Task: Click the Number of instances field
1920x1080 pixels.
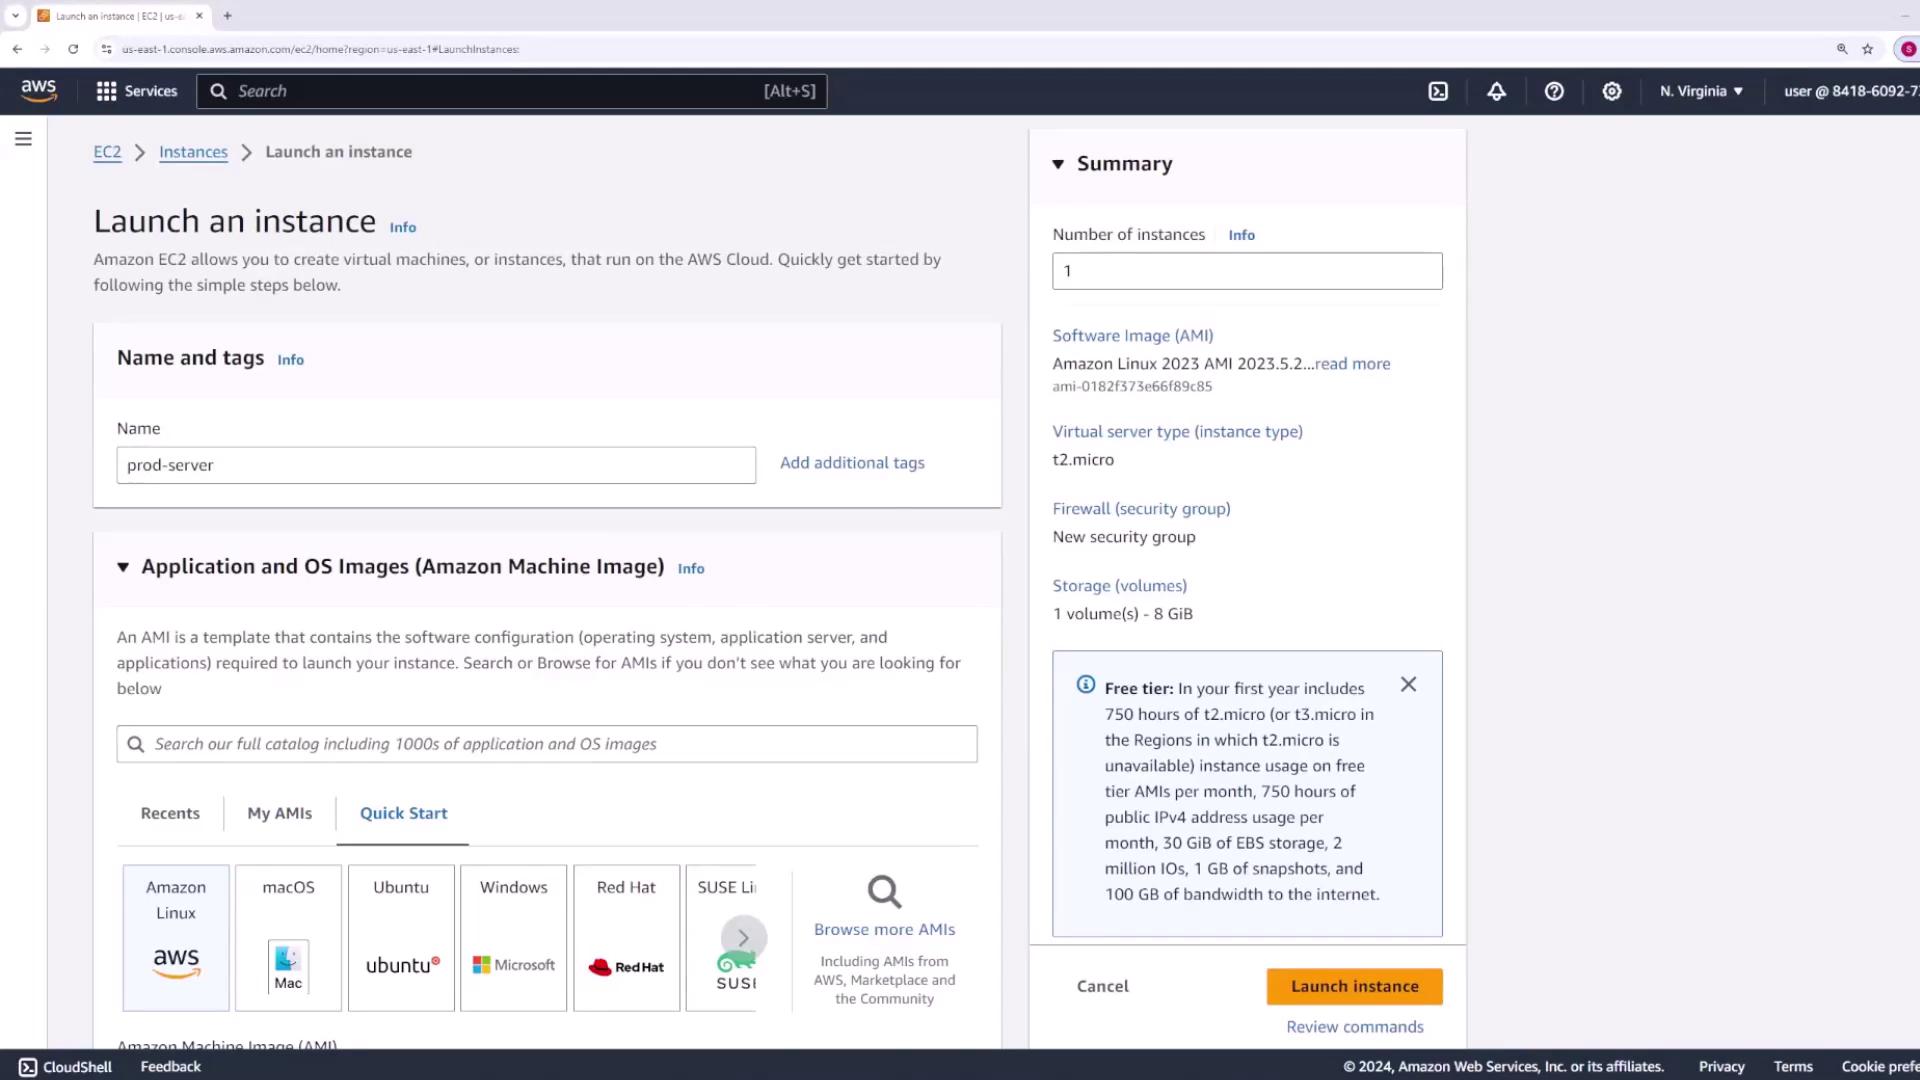Action: click(x=1246, y=271)
